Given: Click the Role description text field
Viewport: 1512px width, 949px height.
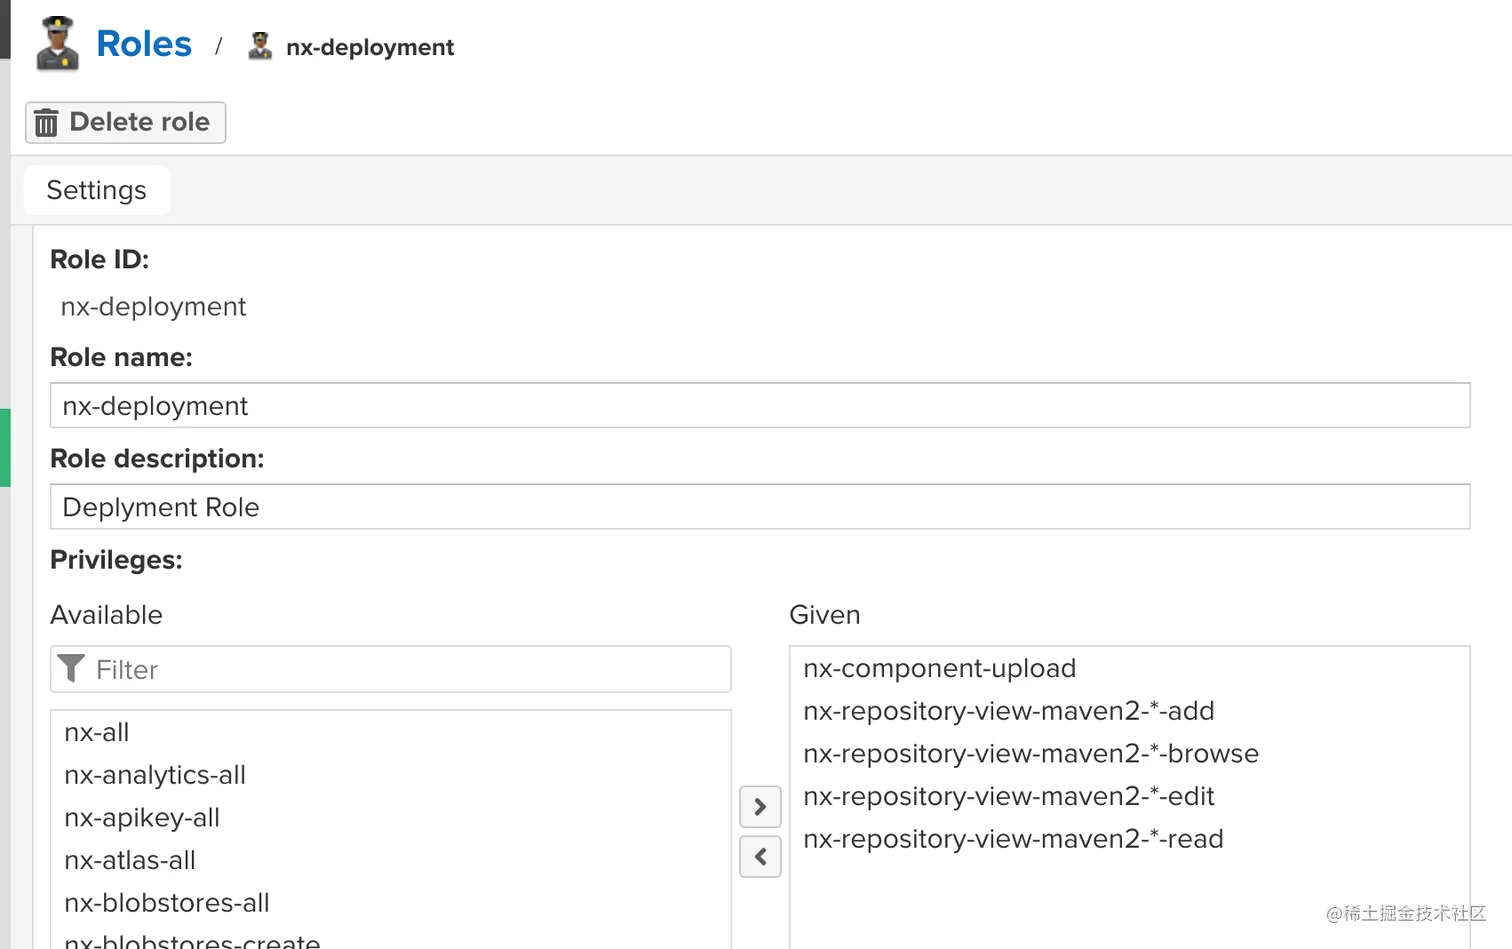Looking at the screenshot, I should point(760,507).
